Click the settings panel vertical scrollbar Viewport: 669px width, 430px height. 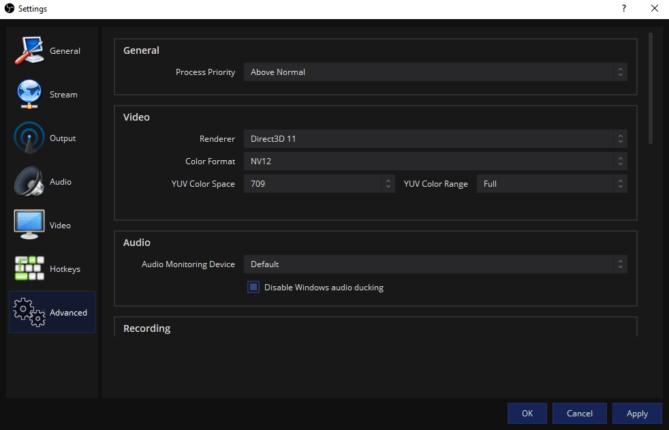pos(651,88)
